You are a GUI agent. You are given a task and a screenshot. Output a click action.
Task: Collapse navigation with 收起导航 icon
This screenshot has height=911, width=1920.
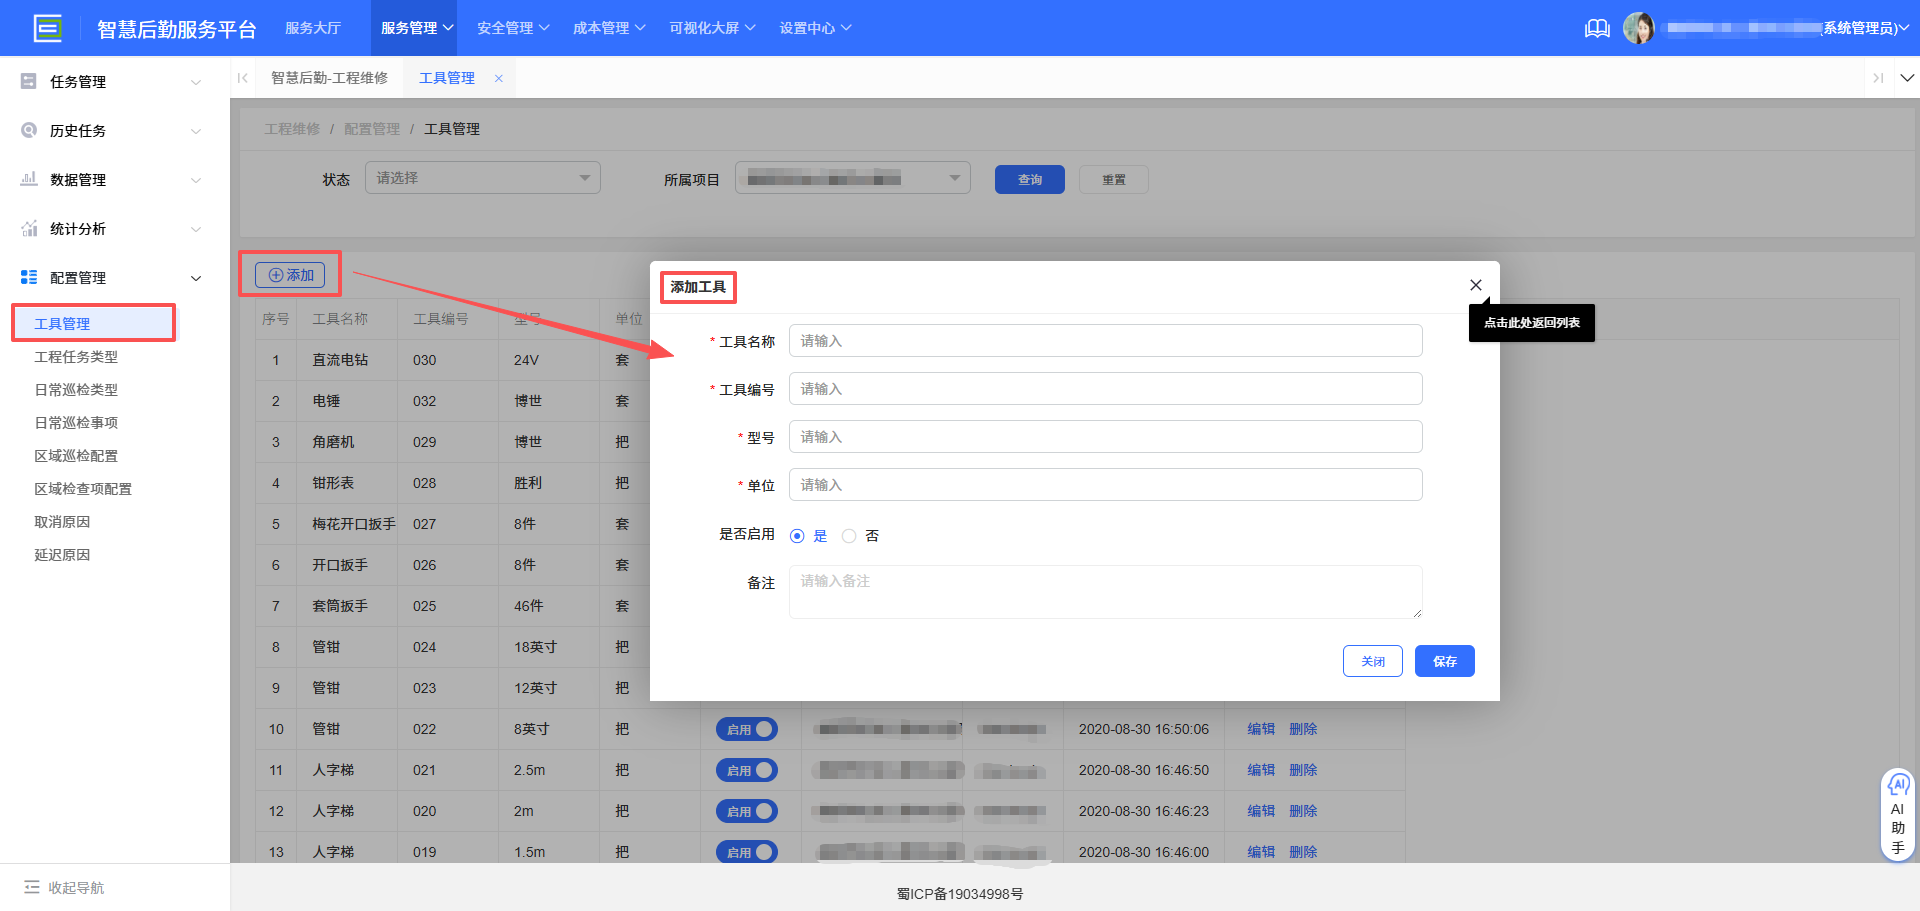(x=34, y=887)
